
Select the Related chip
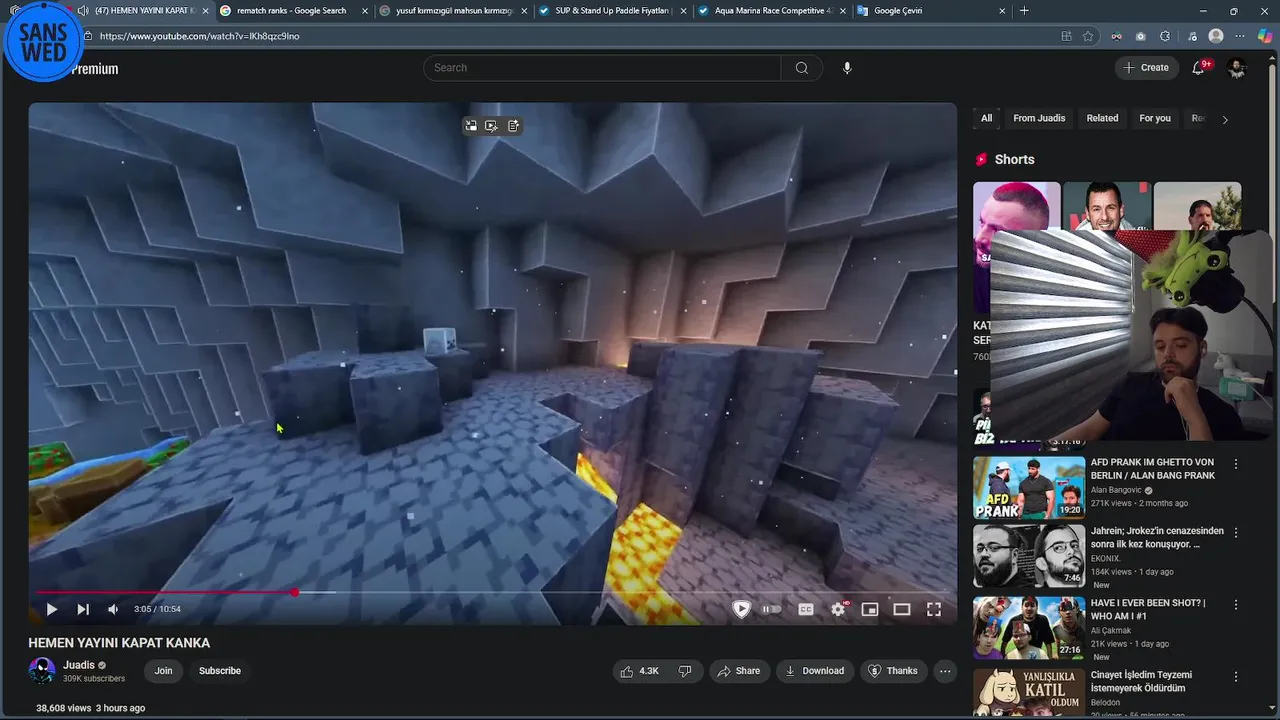click(1102, 118)
